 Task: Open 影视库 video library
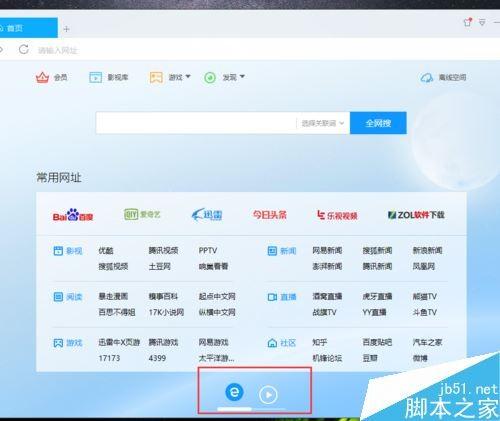109,77
